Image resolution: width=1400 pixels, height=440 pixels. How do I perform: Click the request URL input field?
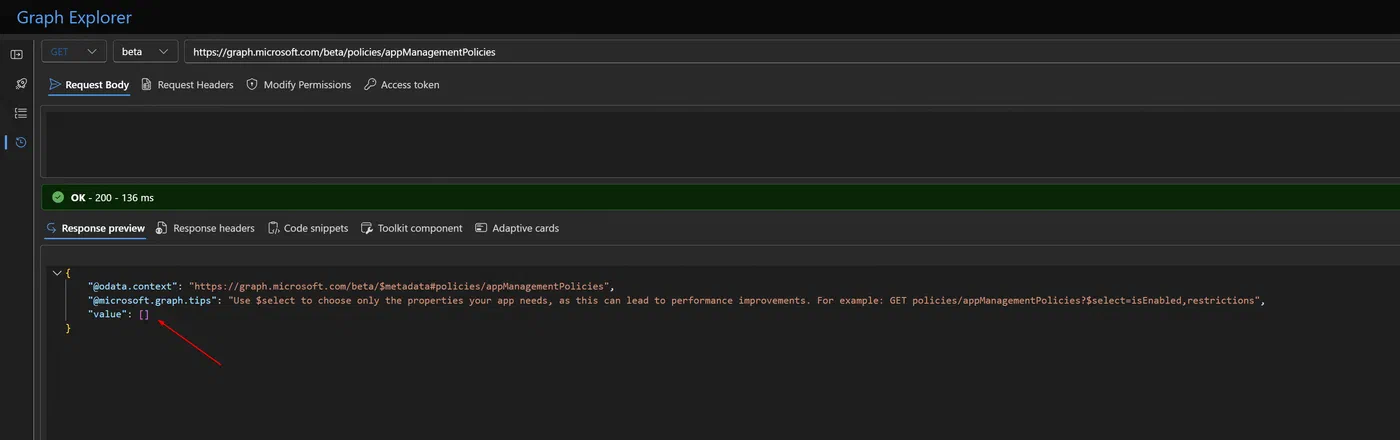(792, 51)
